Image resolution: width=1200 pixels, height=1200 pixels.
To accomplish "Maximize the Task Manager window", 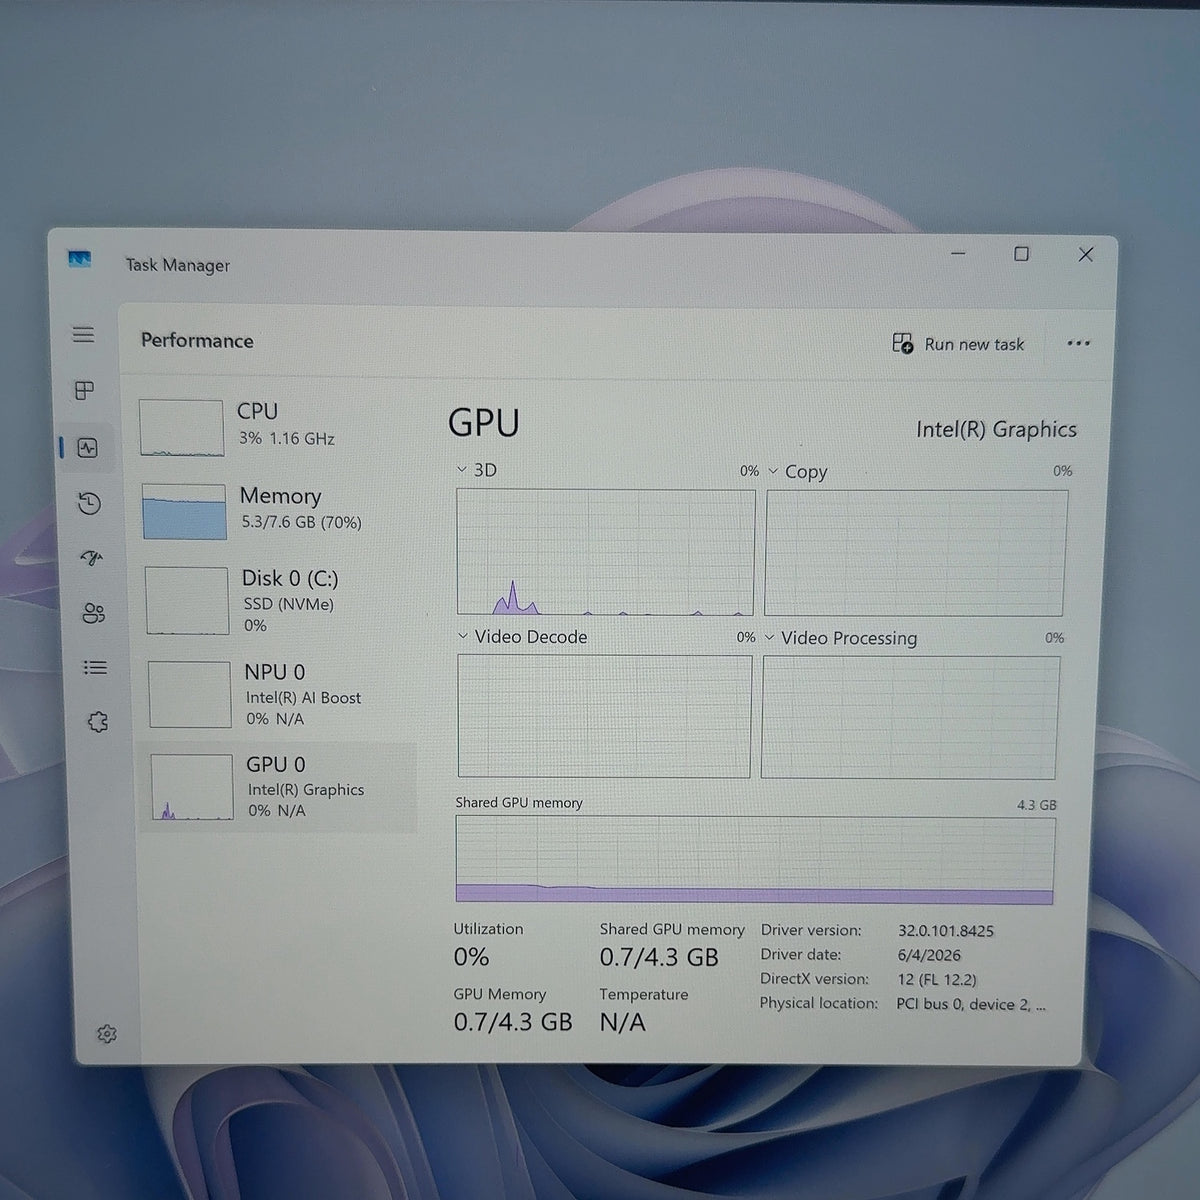I will tap(1021, 254).
